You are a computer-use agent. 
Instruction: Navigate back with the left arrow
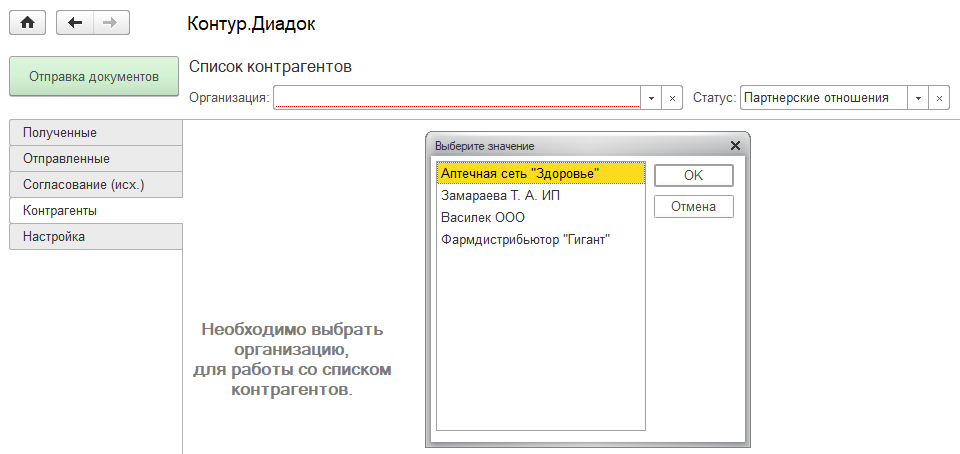pos(75,23)
